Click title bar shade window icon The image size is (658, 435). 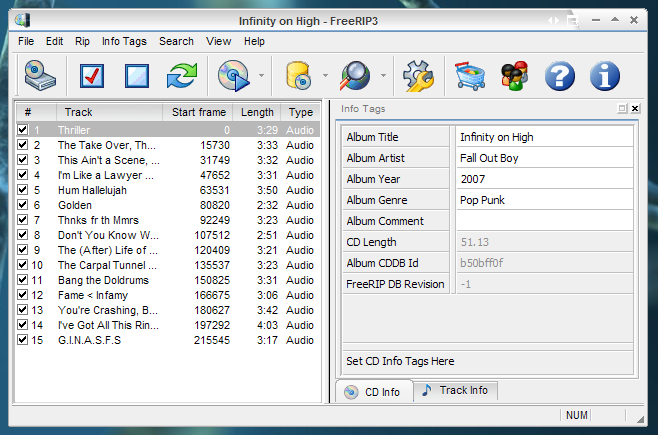coord(572,20)
